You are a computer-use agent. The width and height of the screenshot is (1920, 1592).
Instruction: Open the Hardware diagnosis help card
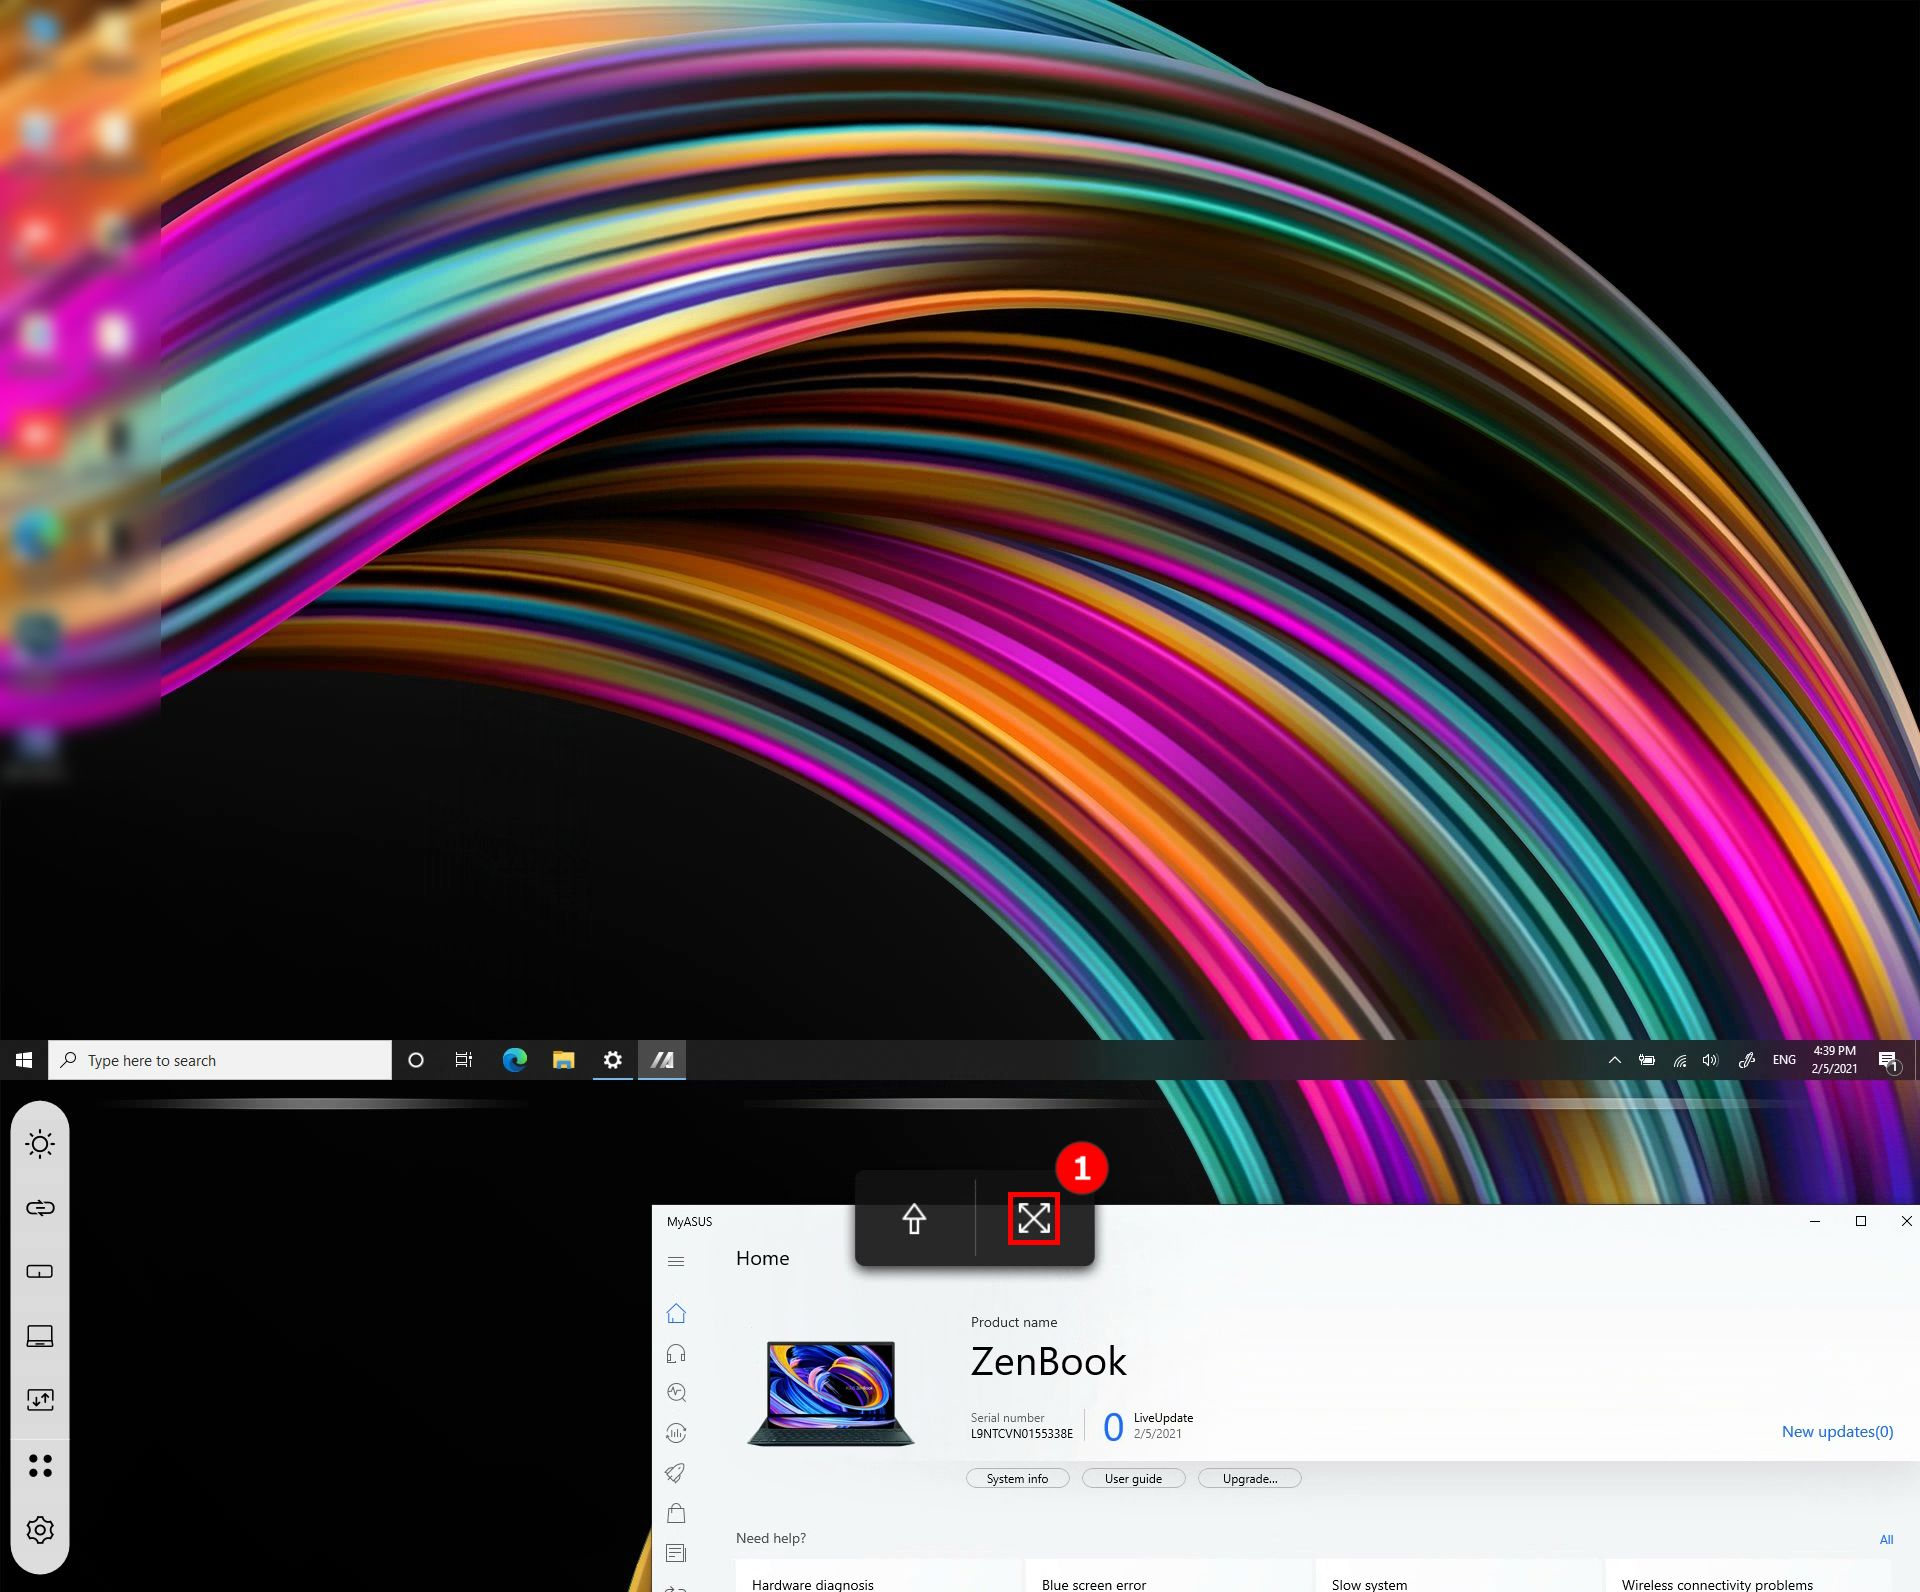pos(878,1576)
